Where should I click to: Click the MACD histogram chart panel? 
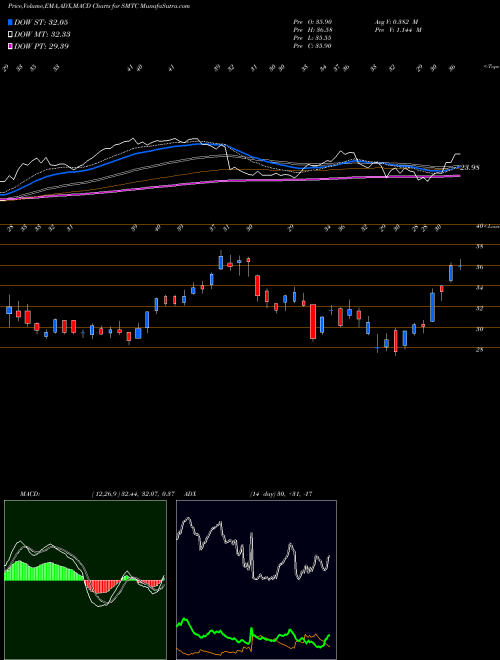coord(85,580)
